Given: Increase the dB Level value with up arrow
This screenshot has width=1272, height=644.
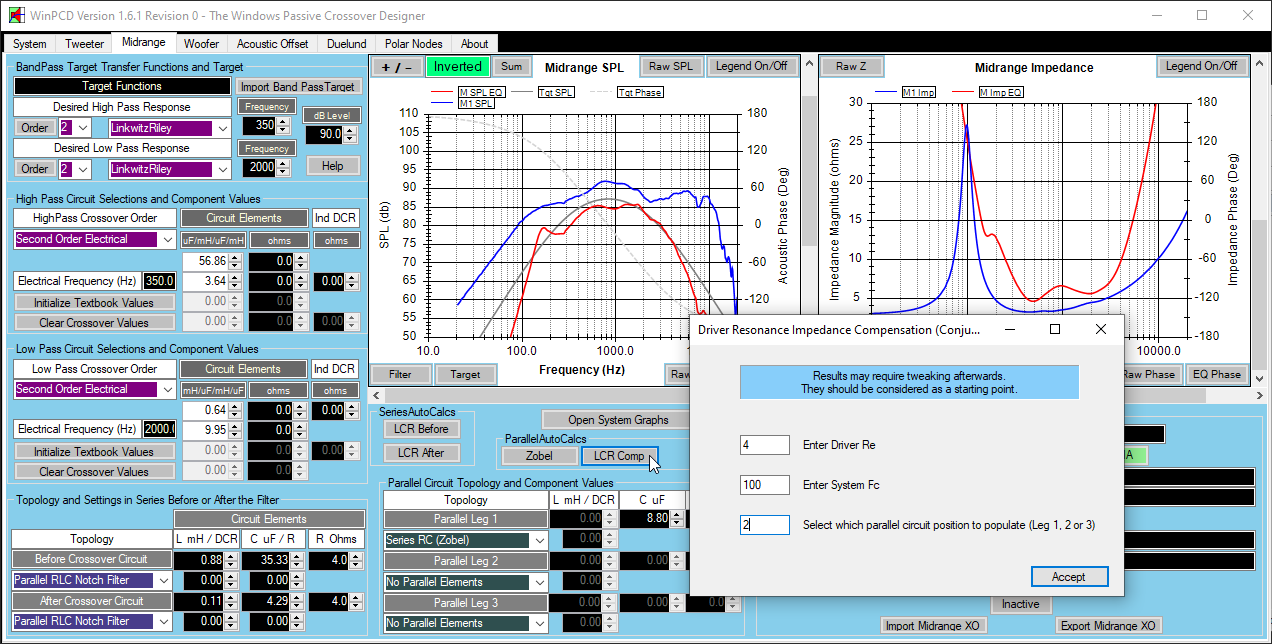Looking at the screenshot, I should click(x=350, y=130).
